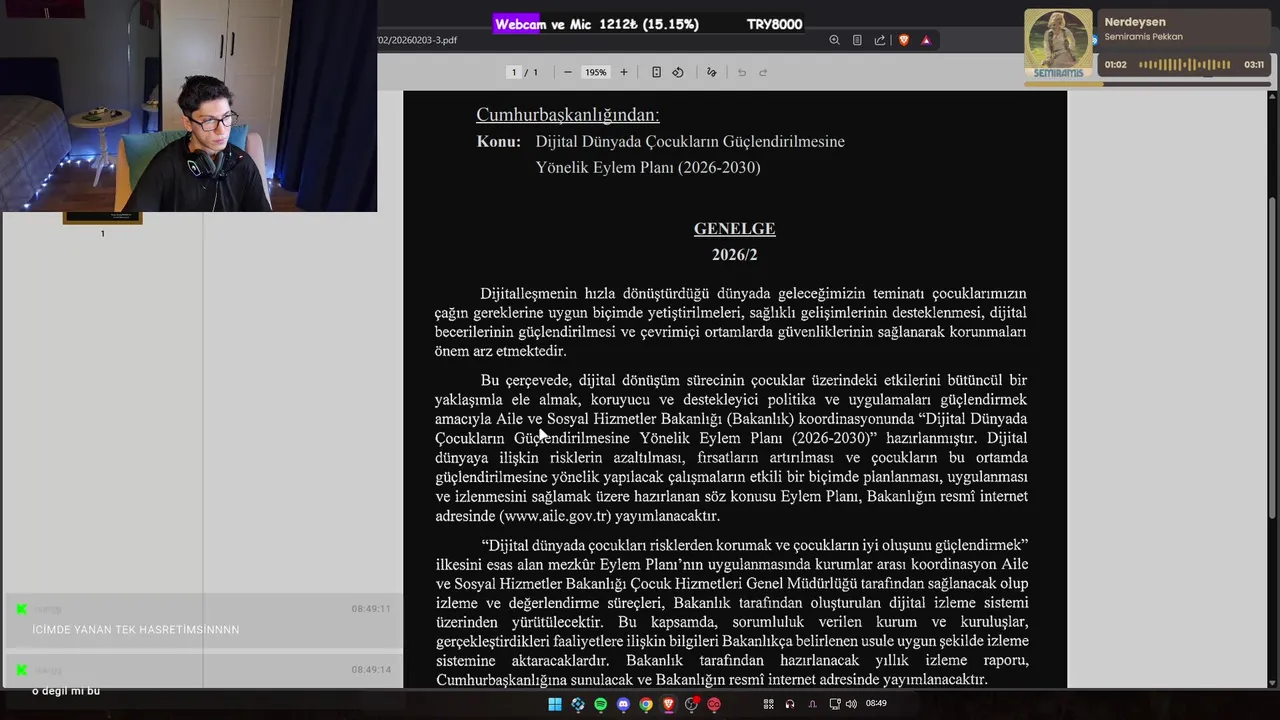Zoom out the PDF with the minus button
Image resolution: width=1280 pixels, height=720 pixels.
(567, 72)
